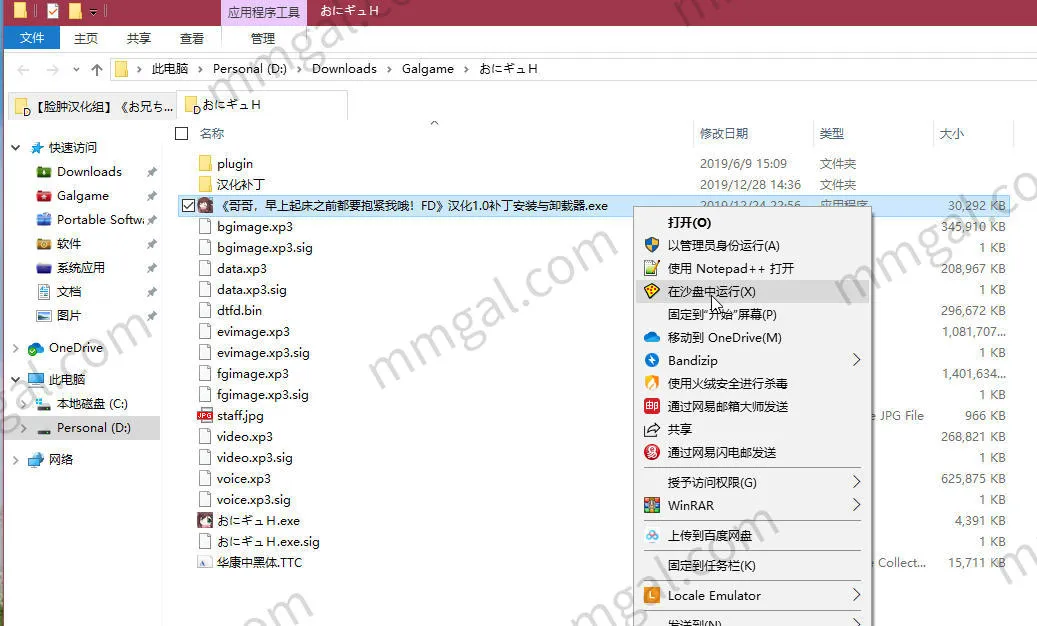Open the Locale Emulator submenu
The image size is (1037, 626).
[x=716, y=595]
